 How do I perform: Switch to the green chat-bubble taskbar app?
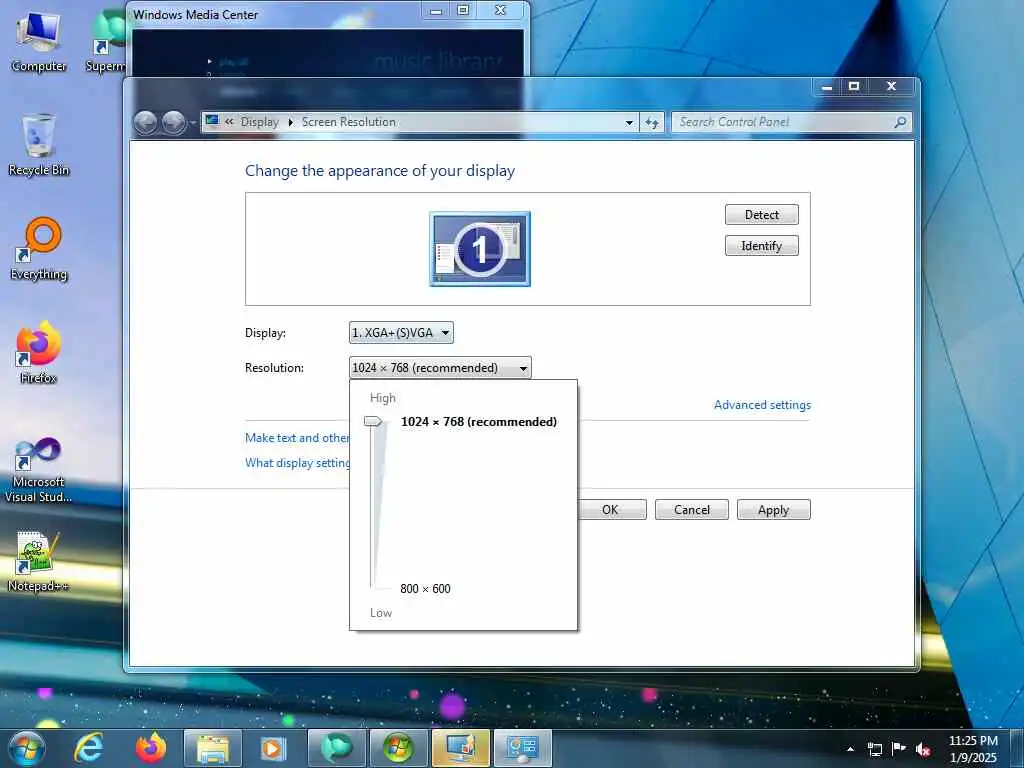tap(336, 748)
